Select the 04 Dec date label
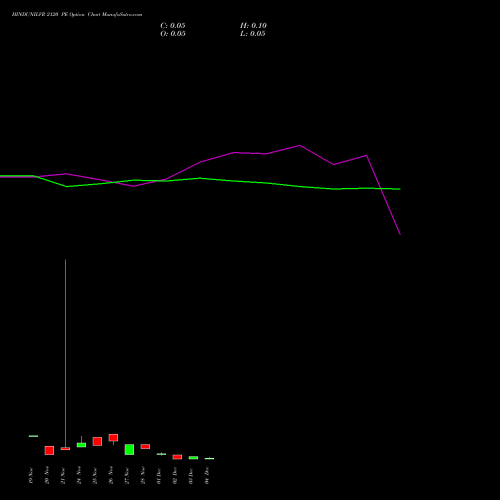500x500 pixels. pos(207,476)
